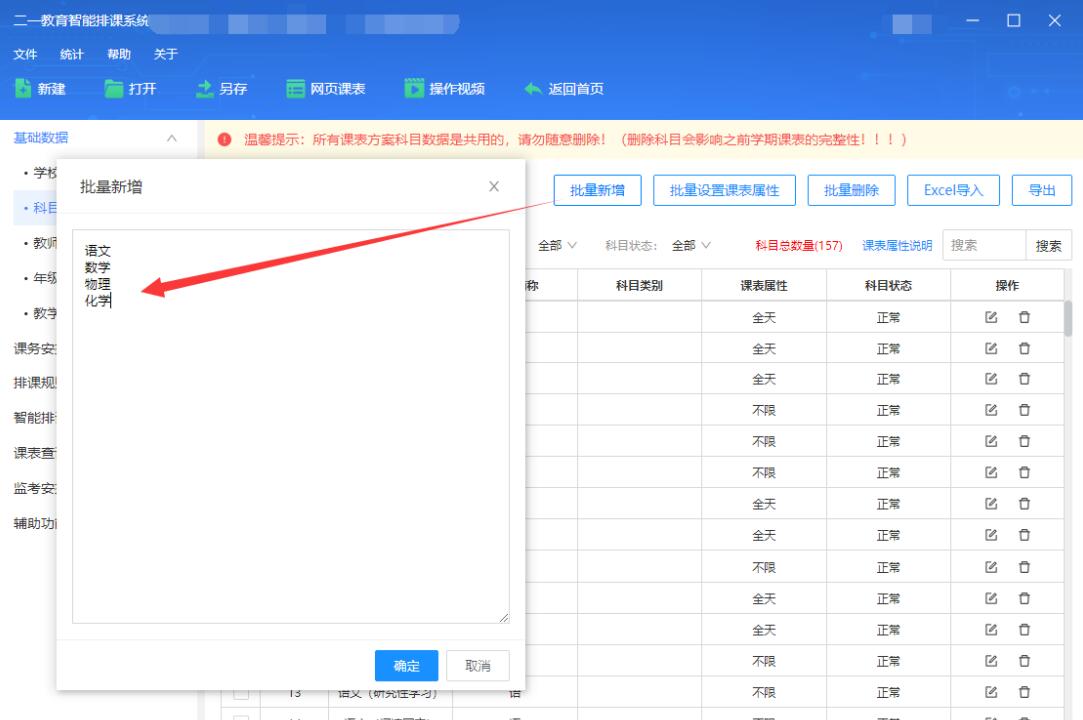The height and width of the screenshot is (720, 1083).
Task: Click the 新建 toolbar icon
Action: pyautogui.click(x=23, y=88)
